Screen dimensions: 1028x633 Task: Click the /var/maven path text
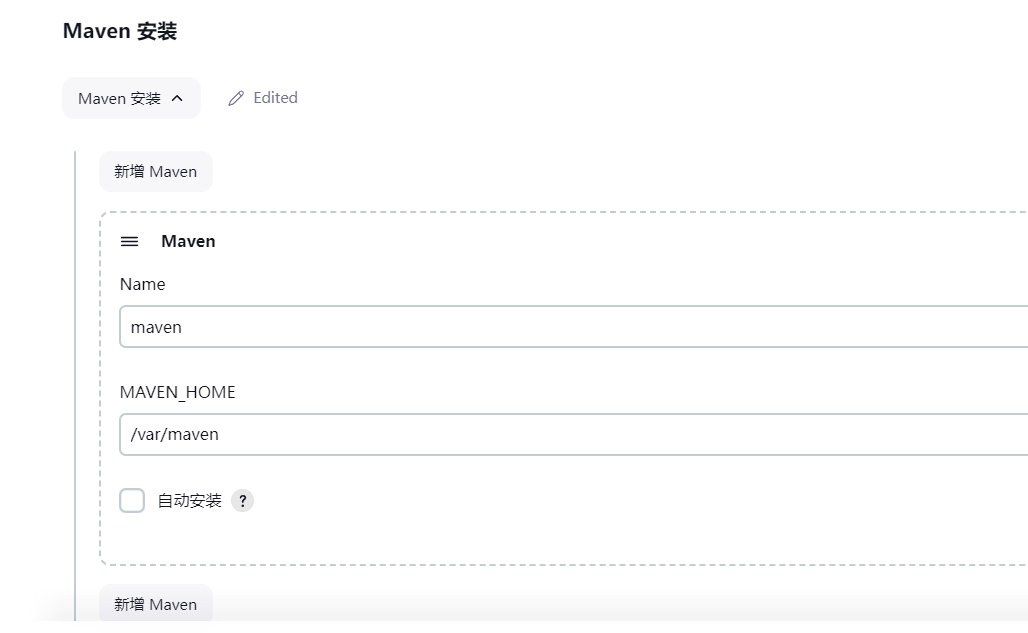pyautogui.click(x=174, y=434)
